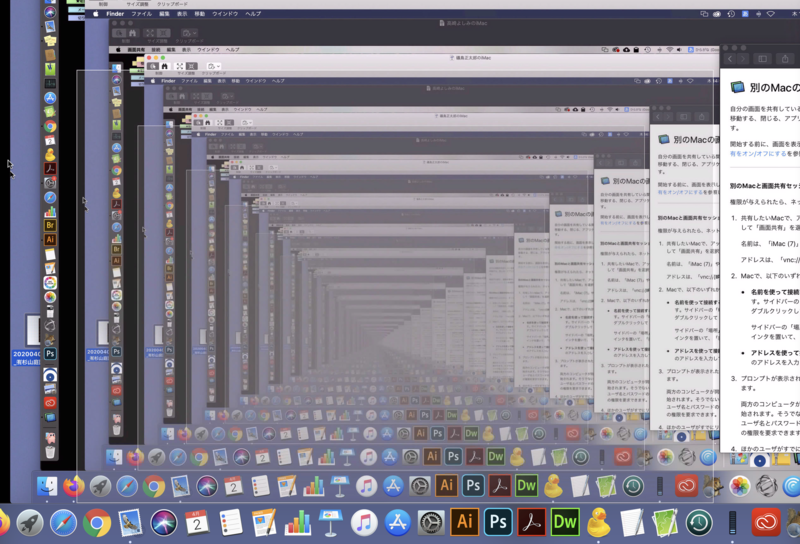800x544 pixels.
Task: Open Creative Cloud in the largest front dock
Action: pyautogui.click(x=766, y=522)
